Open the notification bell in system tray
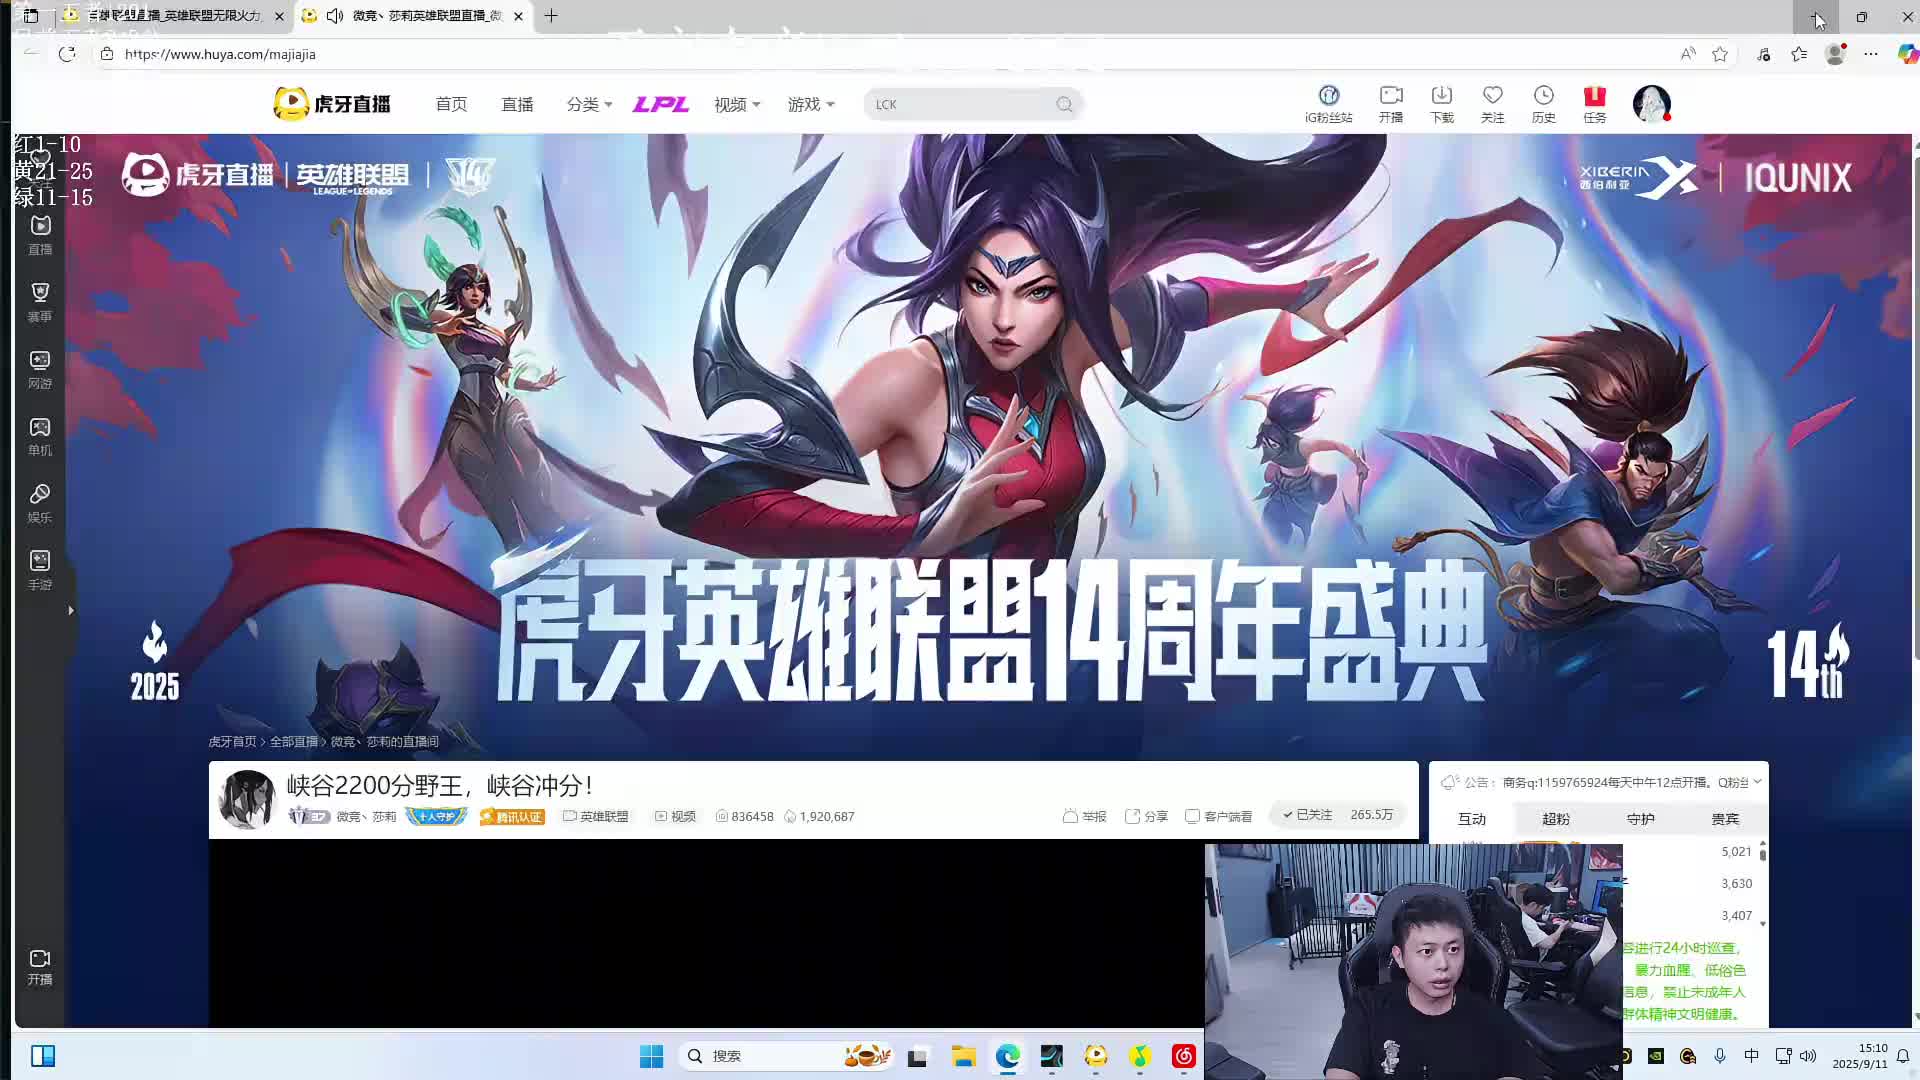Viewport: 1920px width, 1080px height. pos(1903,1056)
